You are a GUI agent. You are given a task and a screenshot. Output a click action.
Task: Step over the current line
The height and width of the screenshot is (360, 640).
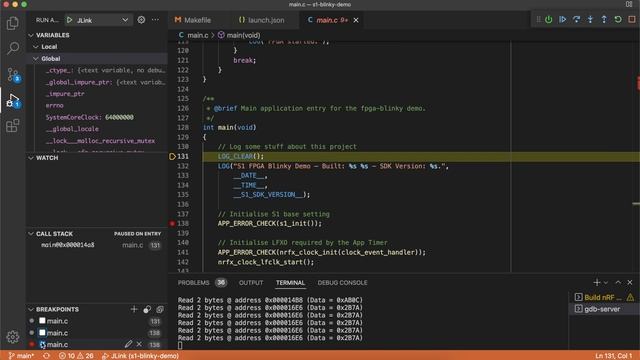(x=576, y=20)
